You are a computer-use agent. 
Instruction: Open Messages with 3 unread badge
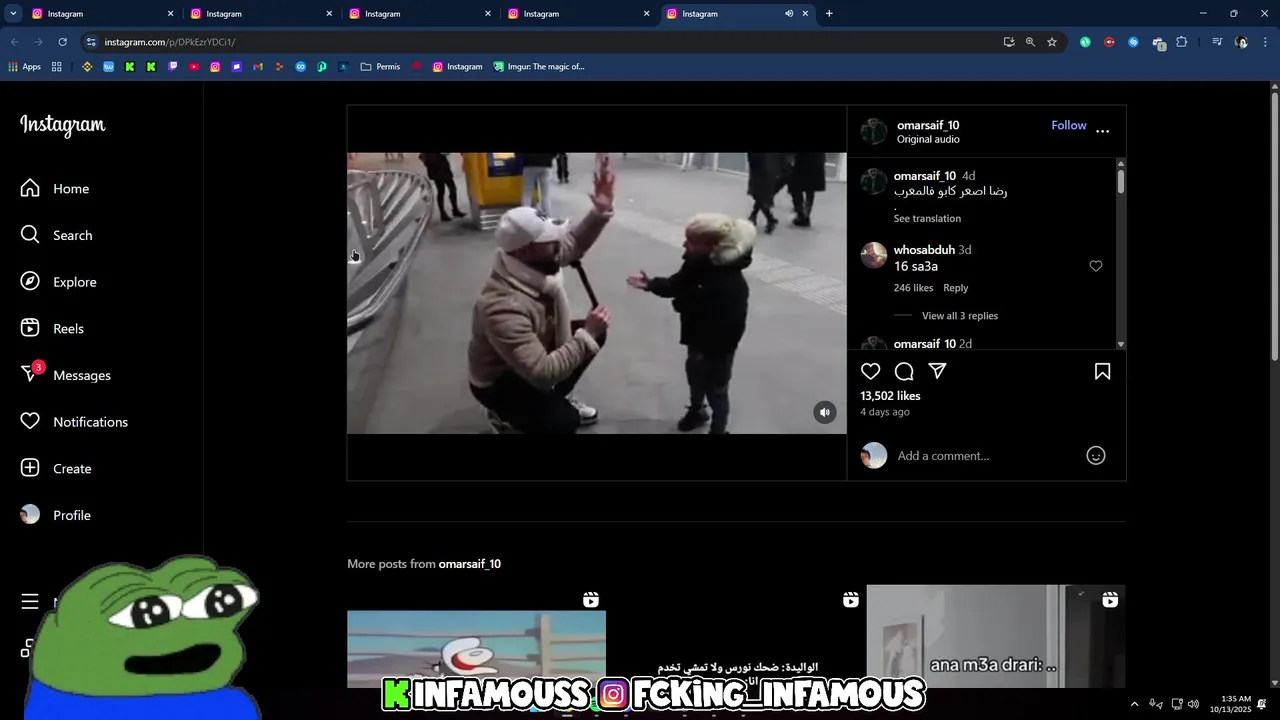coord(65,375)
